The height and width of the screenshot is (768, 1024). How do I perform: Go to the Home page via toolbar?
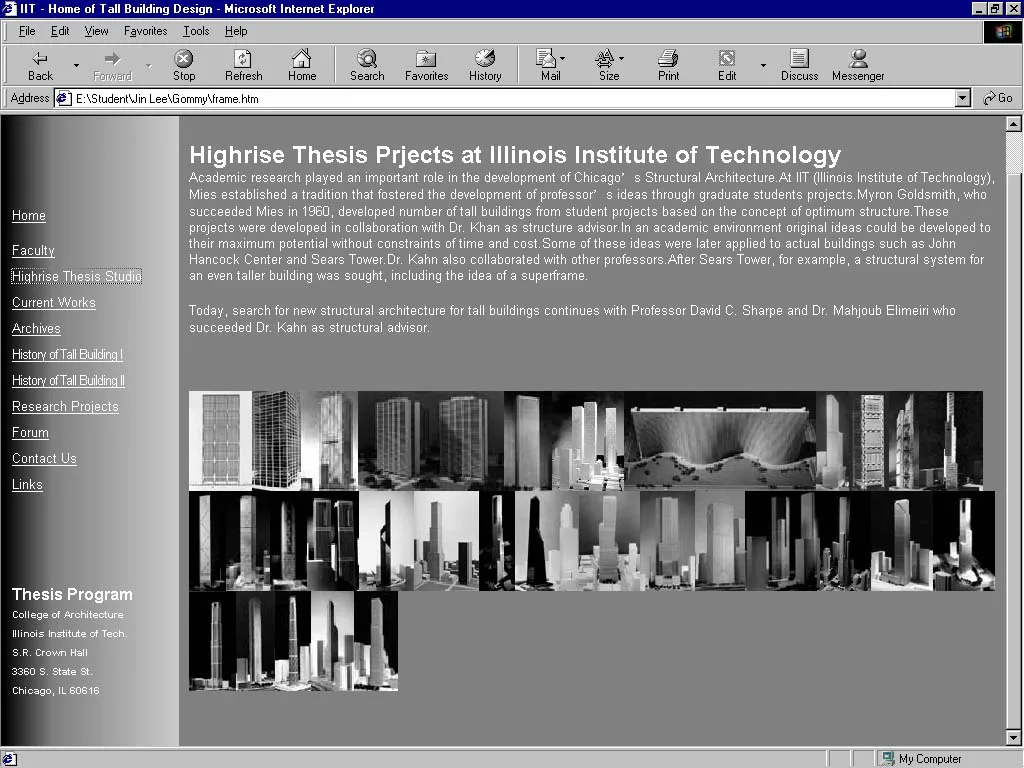302,65
